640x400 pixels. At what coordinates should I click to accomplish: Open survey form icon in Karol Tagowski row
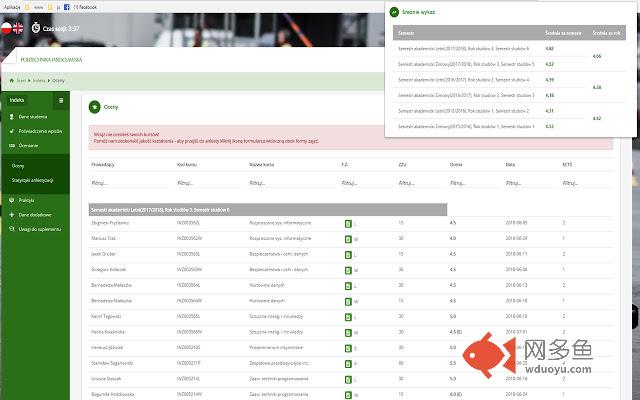348,317
